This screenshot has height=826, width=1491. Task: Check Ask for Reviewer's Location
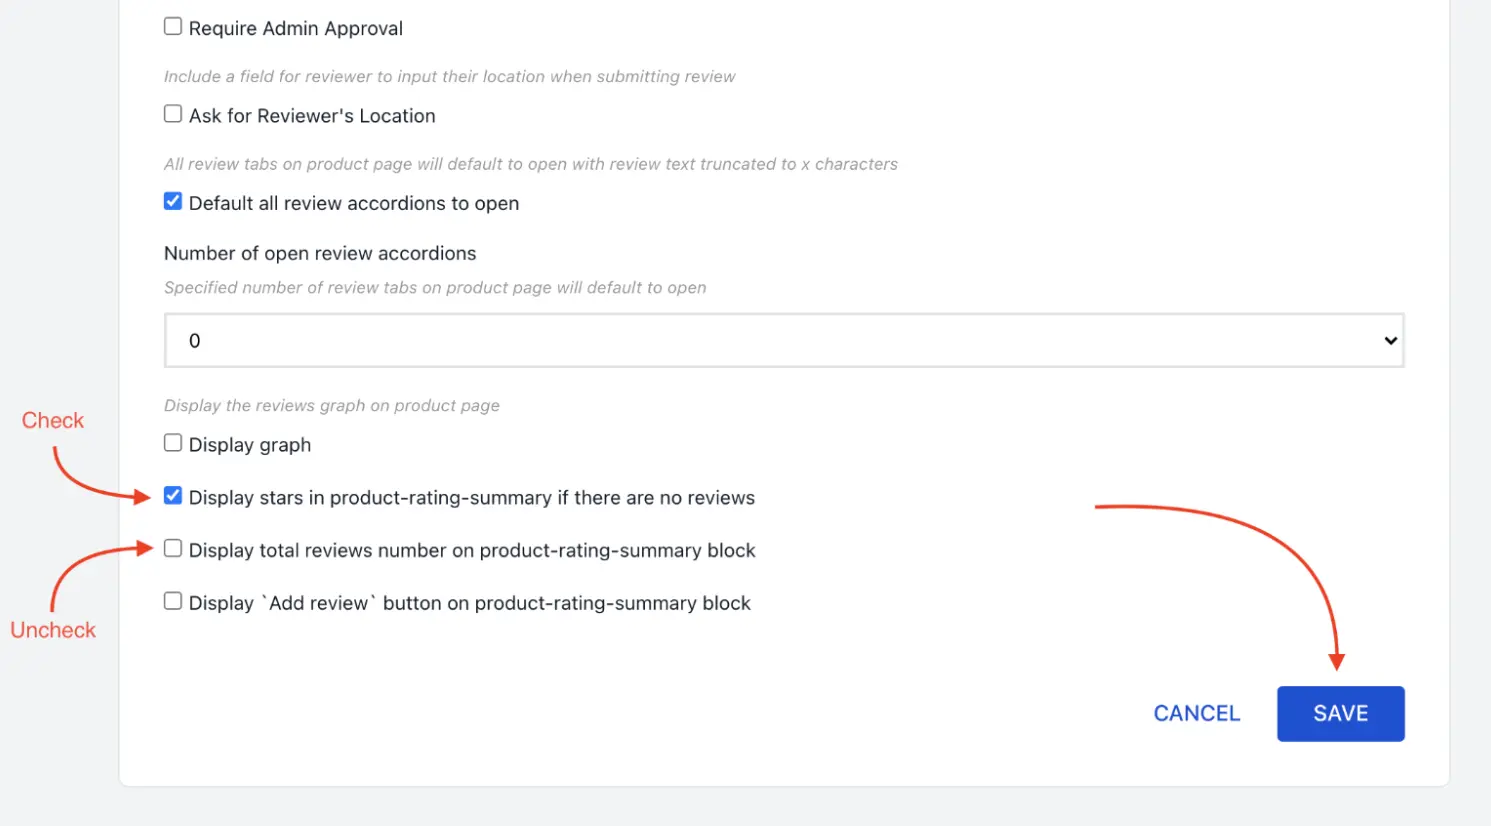172,114
